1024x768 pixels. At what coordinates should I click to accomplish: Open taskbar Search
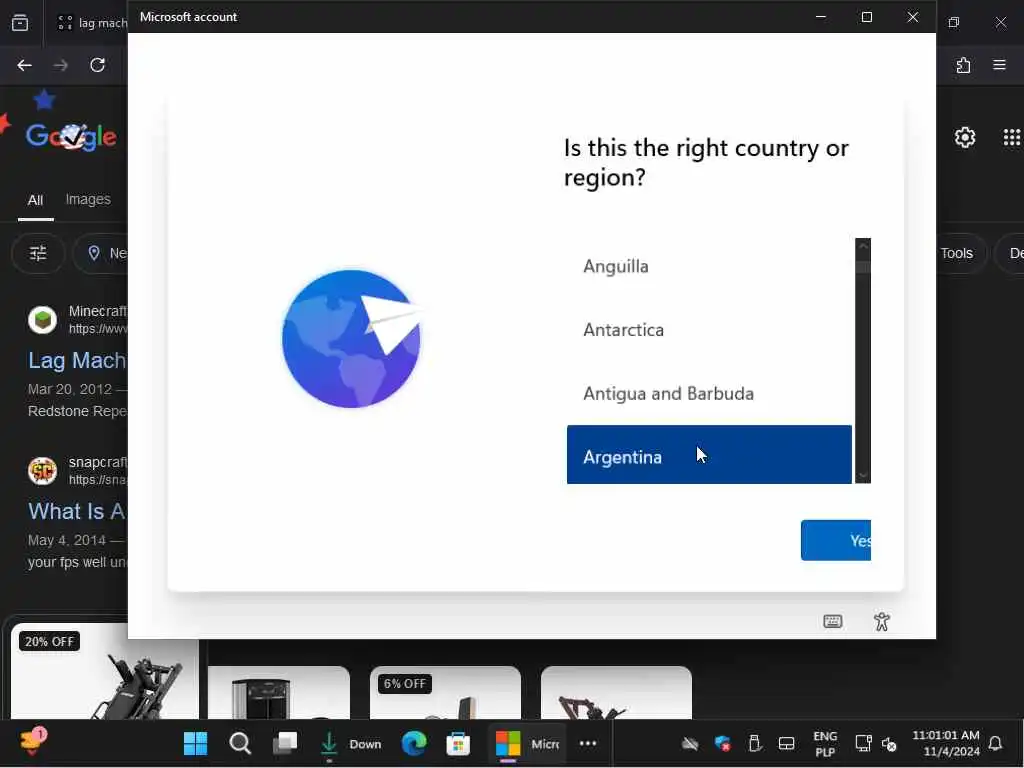(240, 743)
